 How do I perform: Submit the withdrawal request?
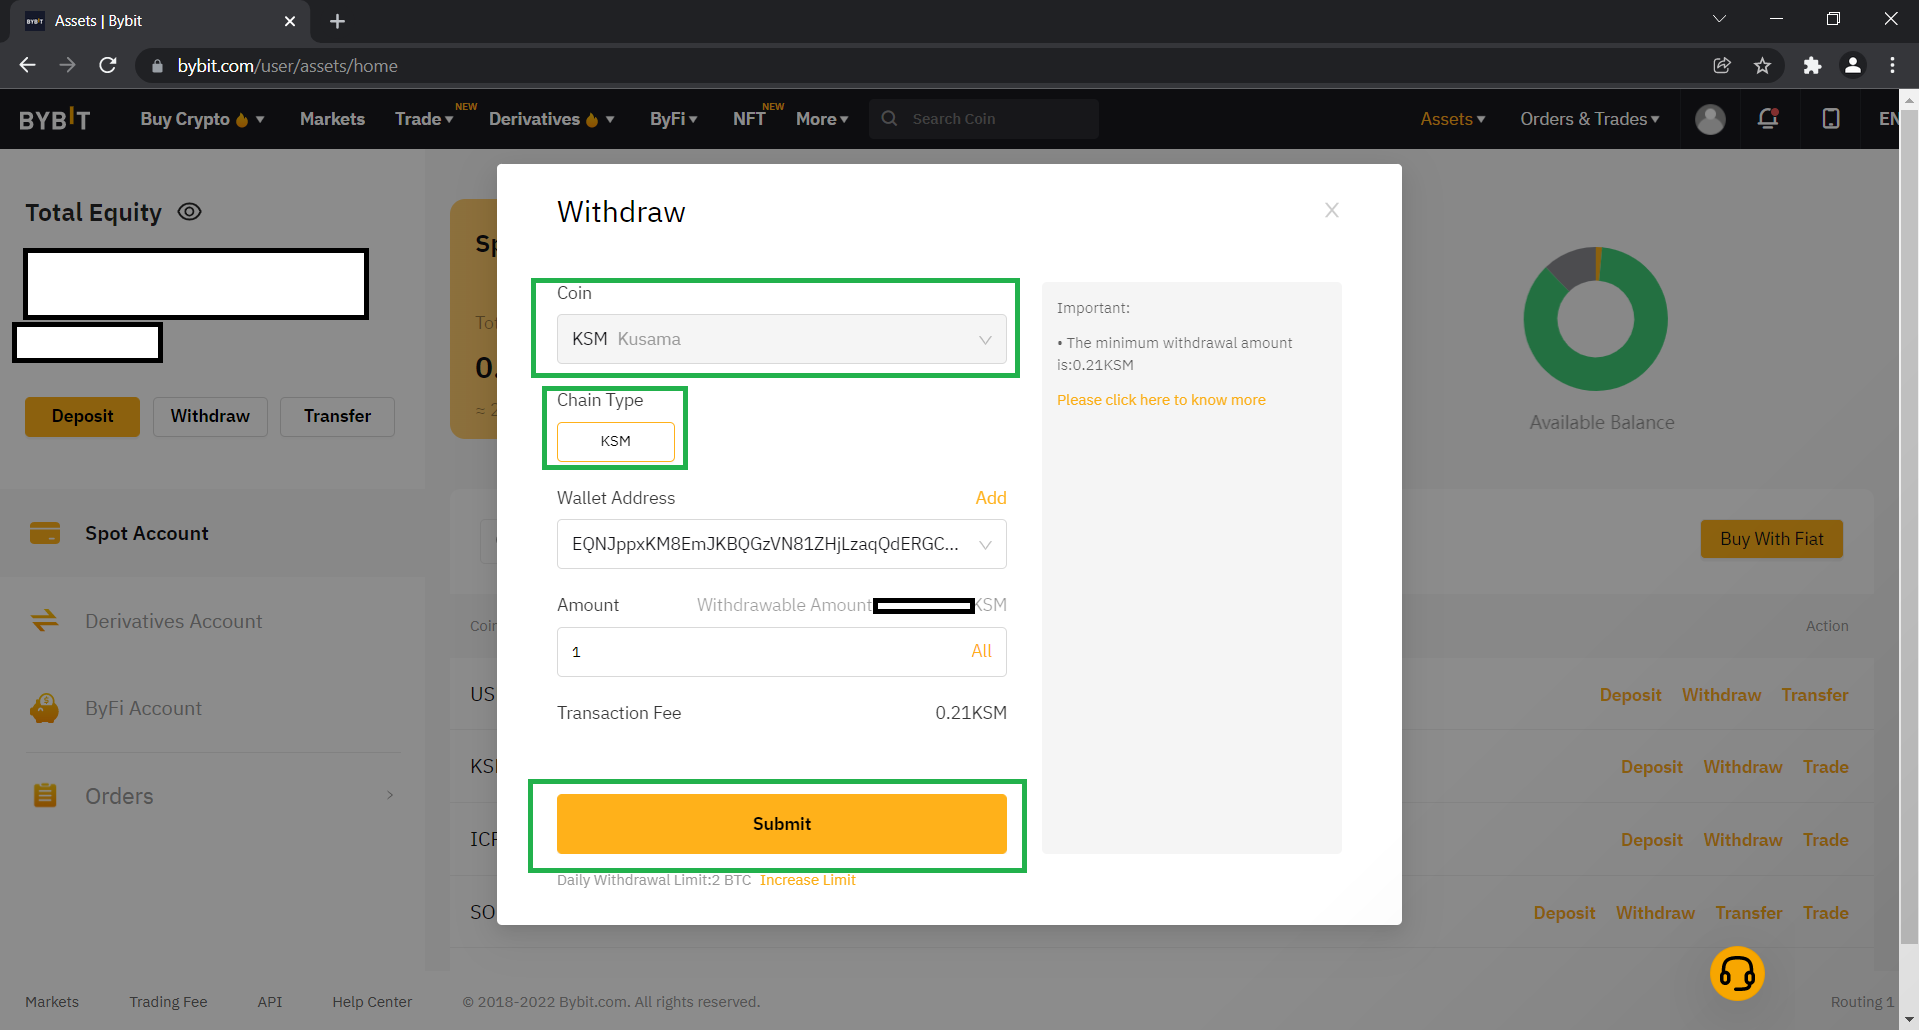point(781,824)
